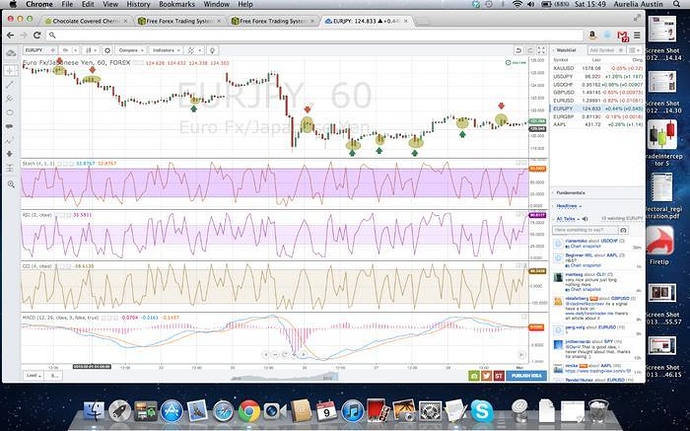This screenshot has height=431, width=690.
Task: Open the chart templates dropdown
Action: coord(195,50)
